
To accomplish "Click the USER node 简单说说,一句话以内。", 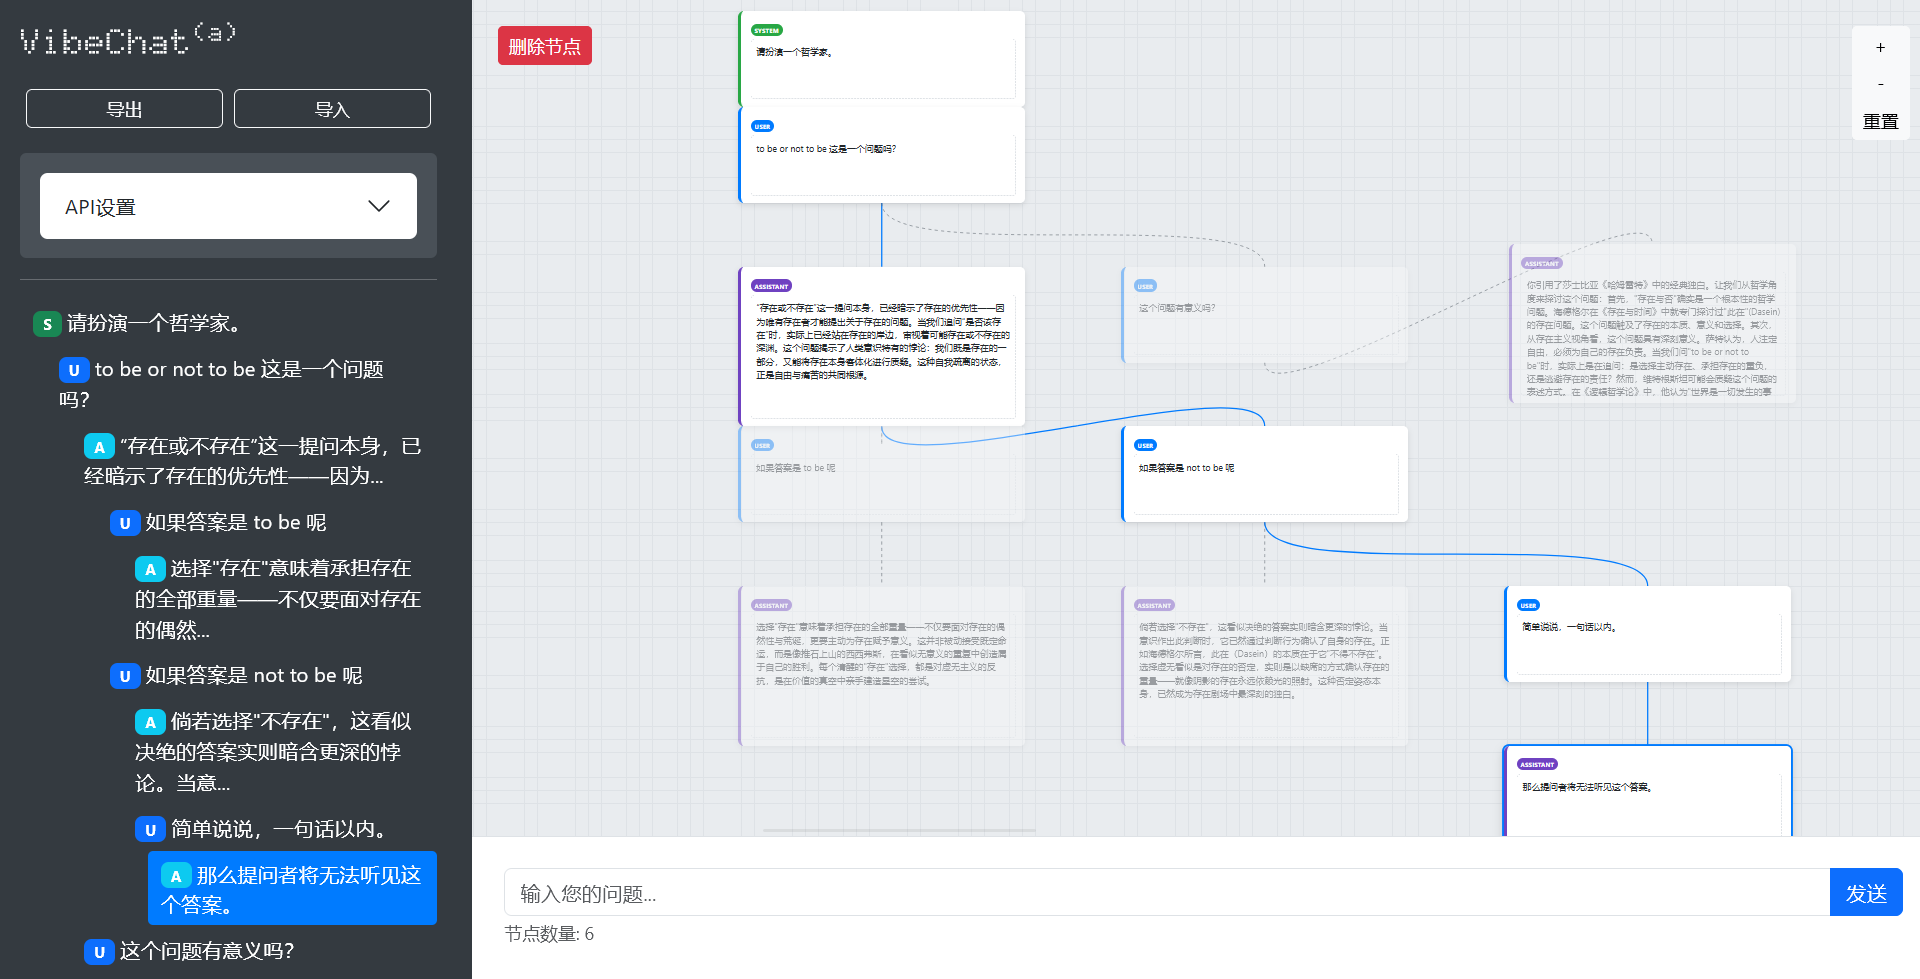I will (x=1648, y=634).
